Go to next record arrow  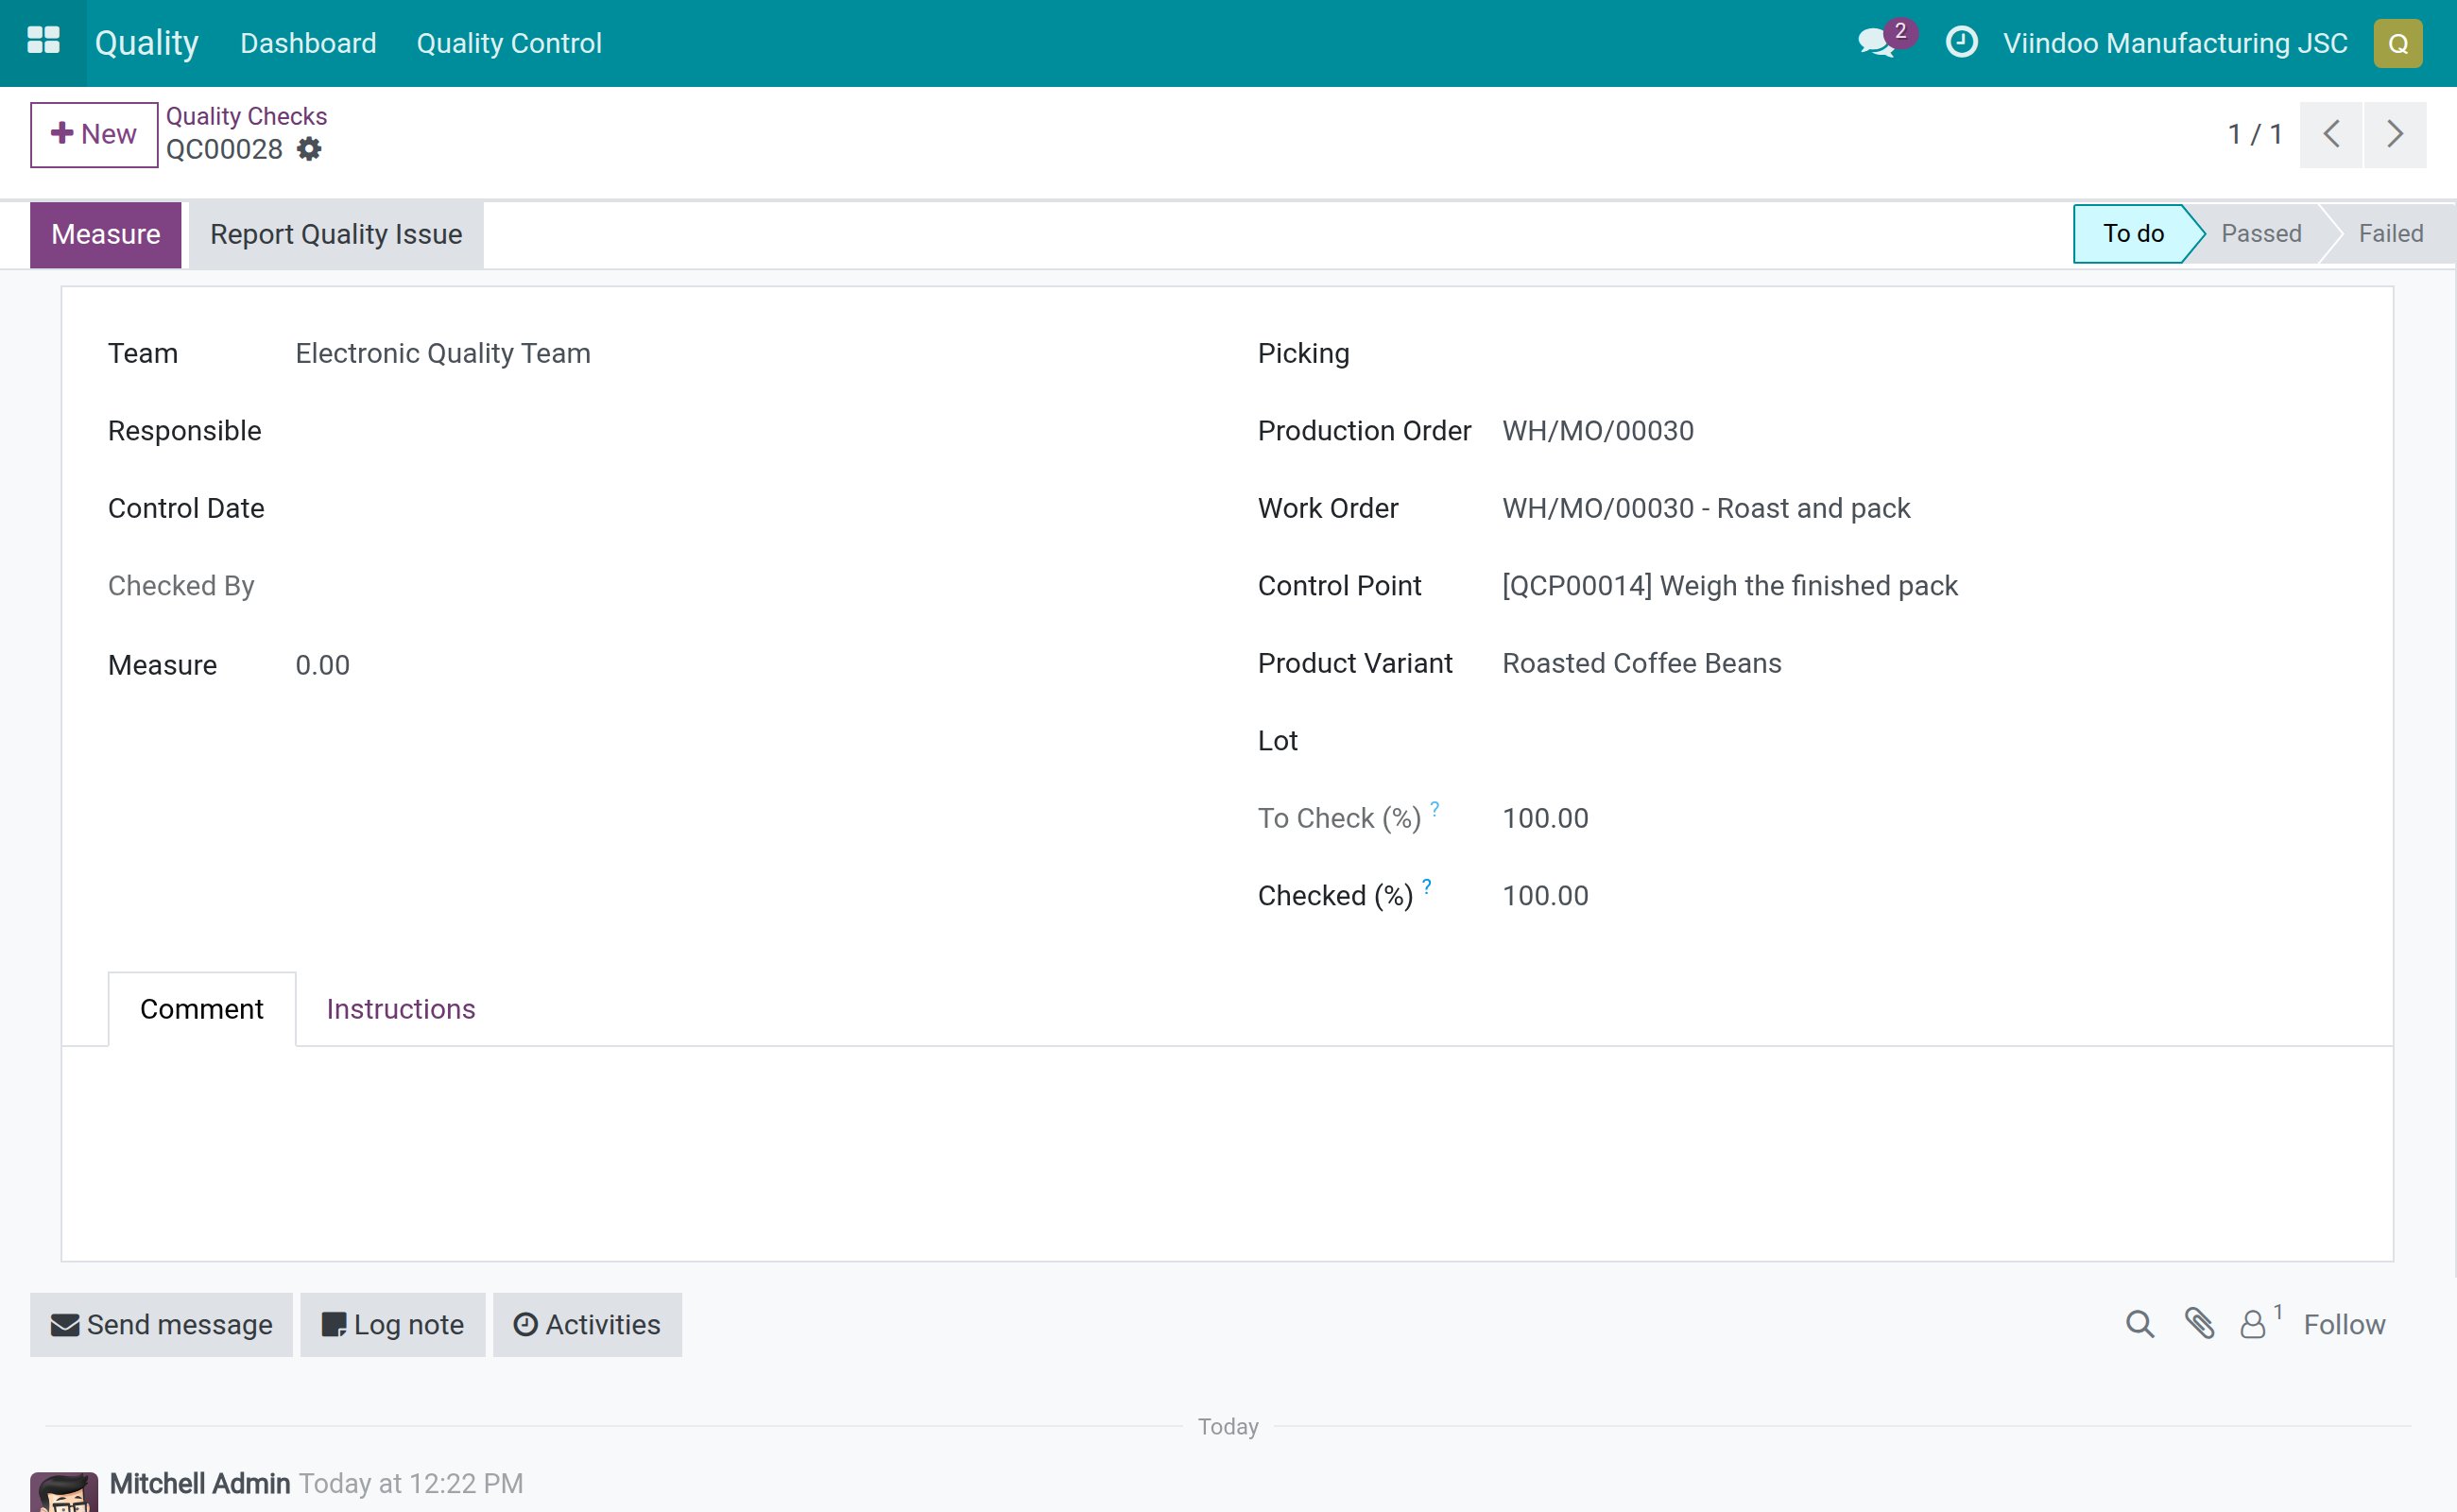(2394, 134)
